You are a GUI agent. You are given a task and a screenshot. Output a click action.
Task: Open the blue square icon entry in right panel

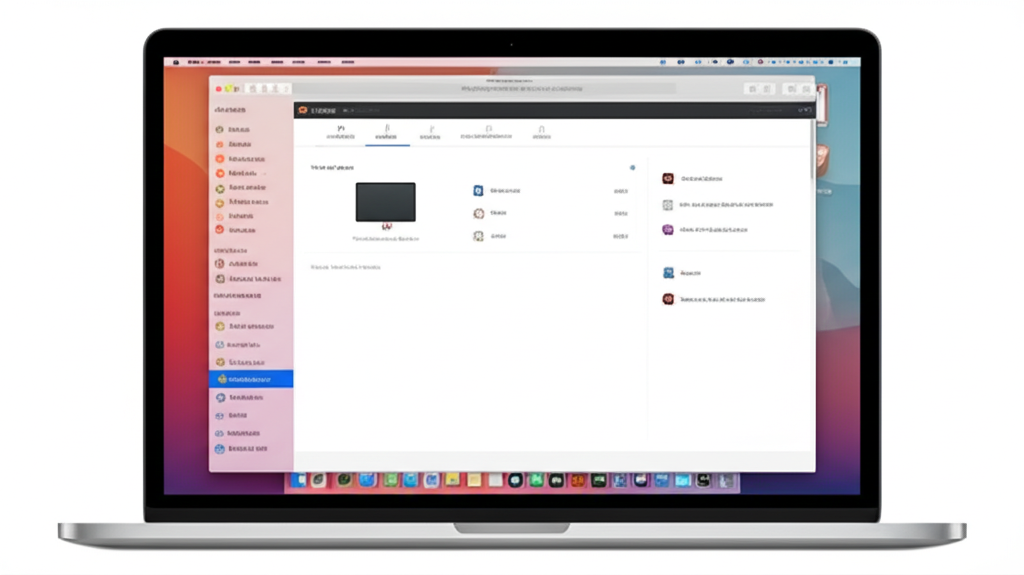(668, 273)
